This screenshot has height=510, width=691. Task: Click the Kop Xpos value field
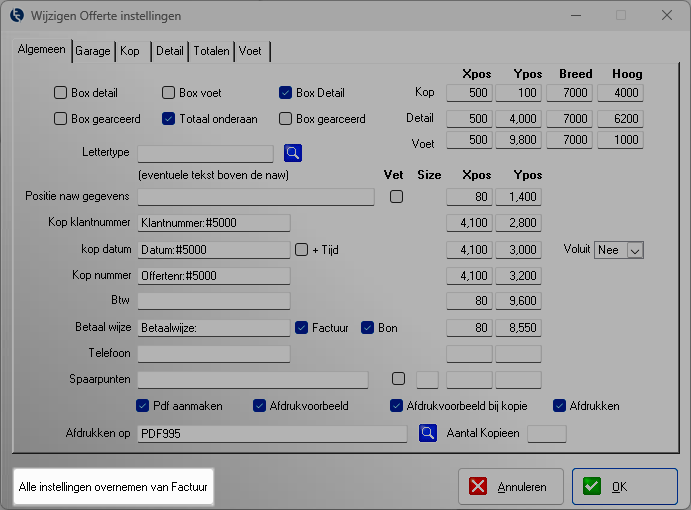click(x=469, y=93)
